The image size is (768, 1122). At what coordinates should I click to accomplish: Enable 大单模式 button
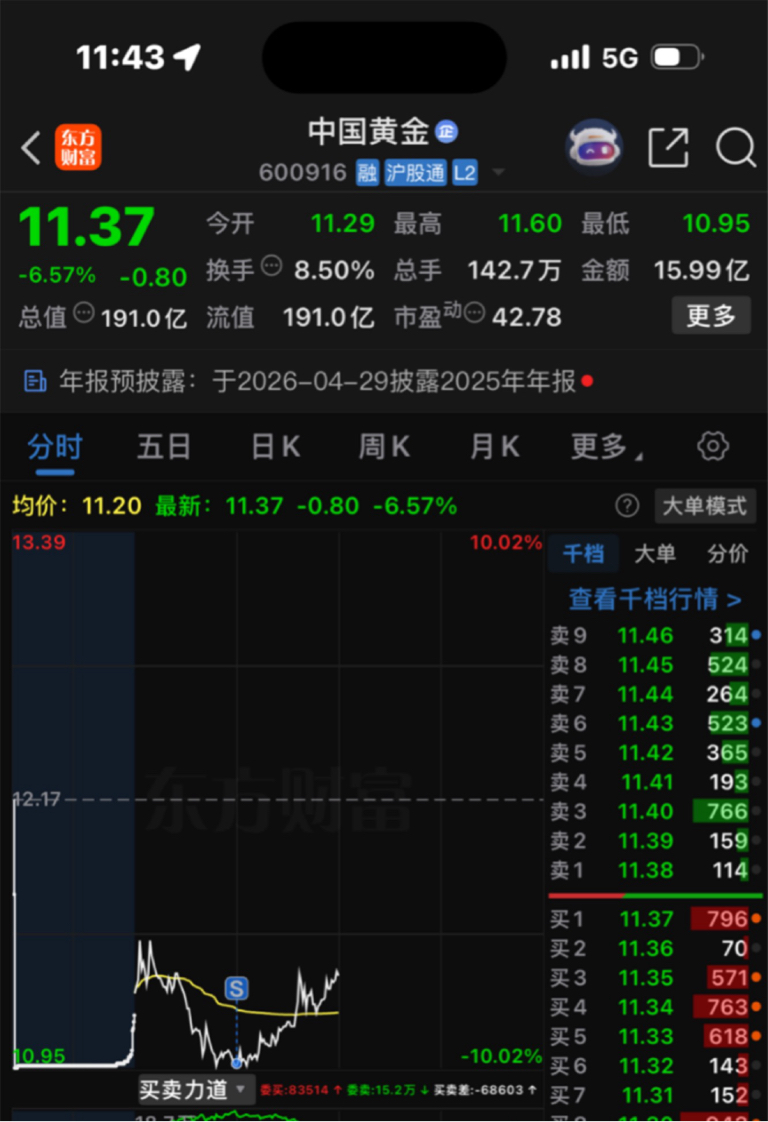tap(705, 506)
